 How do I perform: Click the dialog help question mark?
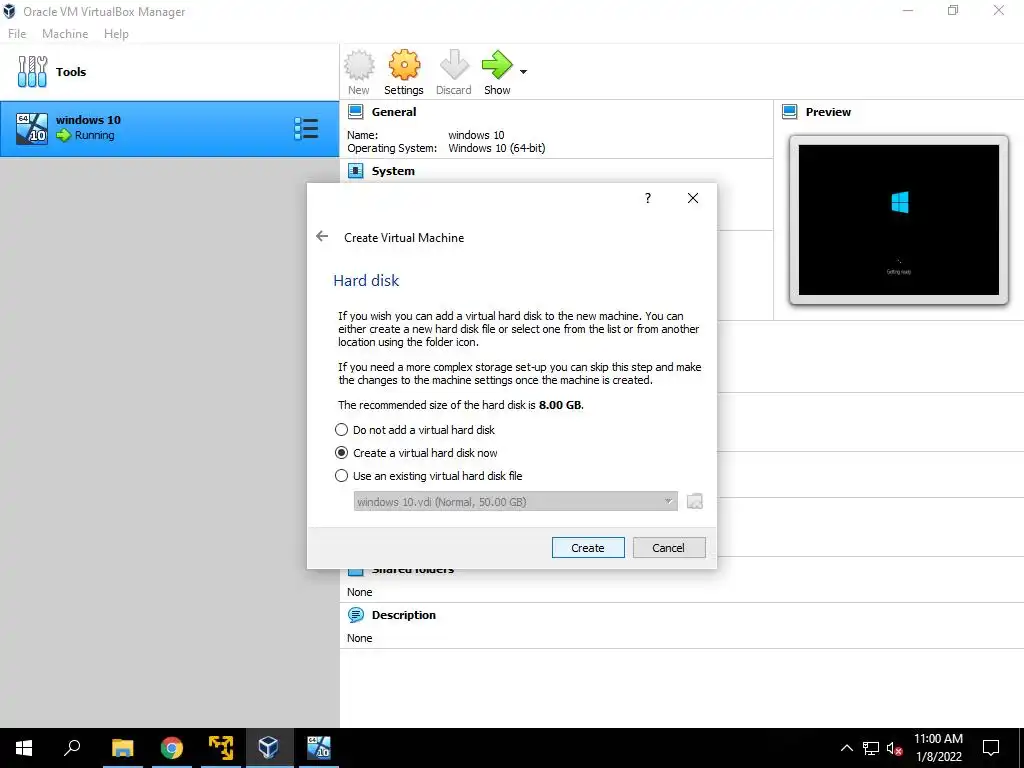pos(648,198)
